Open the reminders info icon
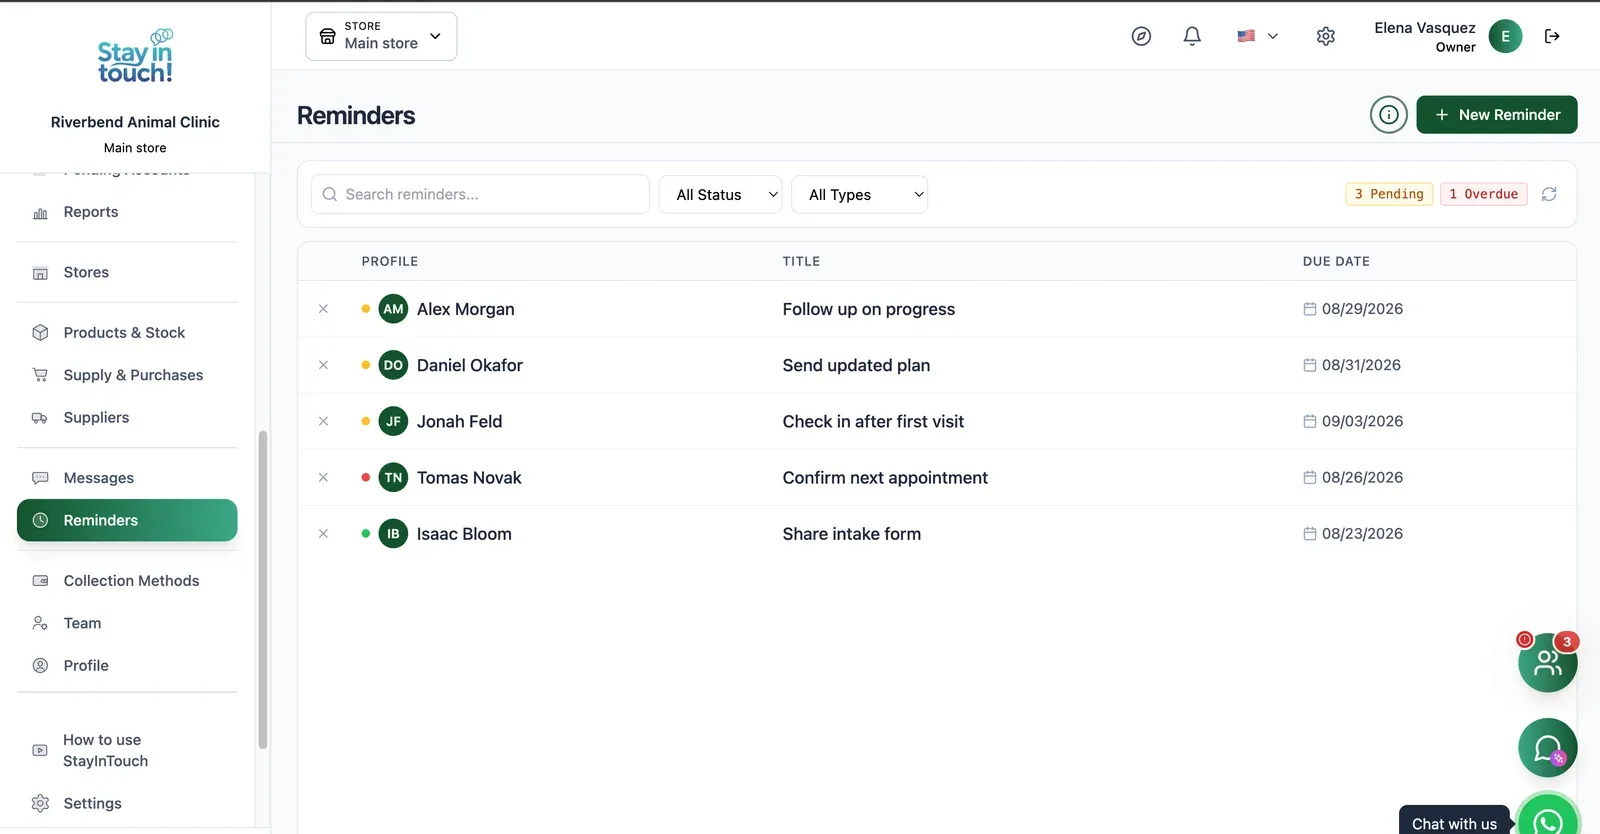 coord(1389,115)
